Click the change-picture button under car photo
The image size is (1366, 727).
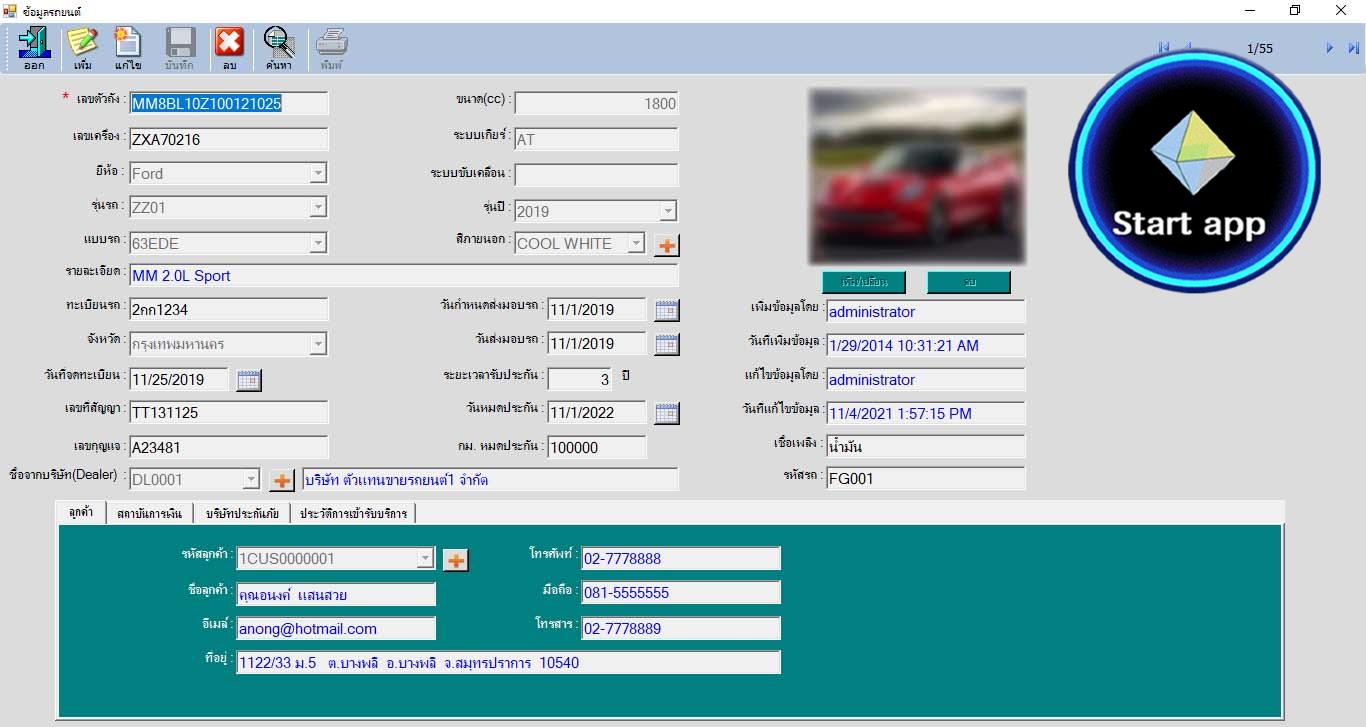click(863, 282)
